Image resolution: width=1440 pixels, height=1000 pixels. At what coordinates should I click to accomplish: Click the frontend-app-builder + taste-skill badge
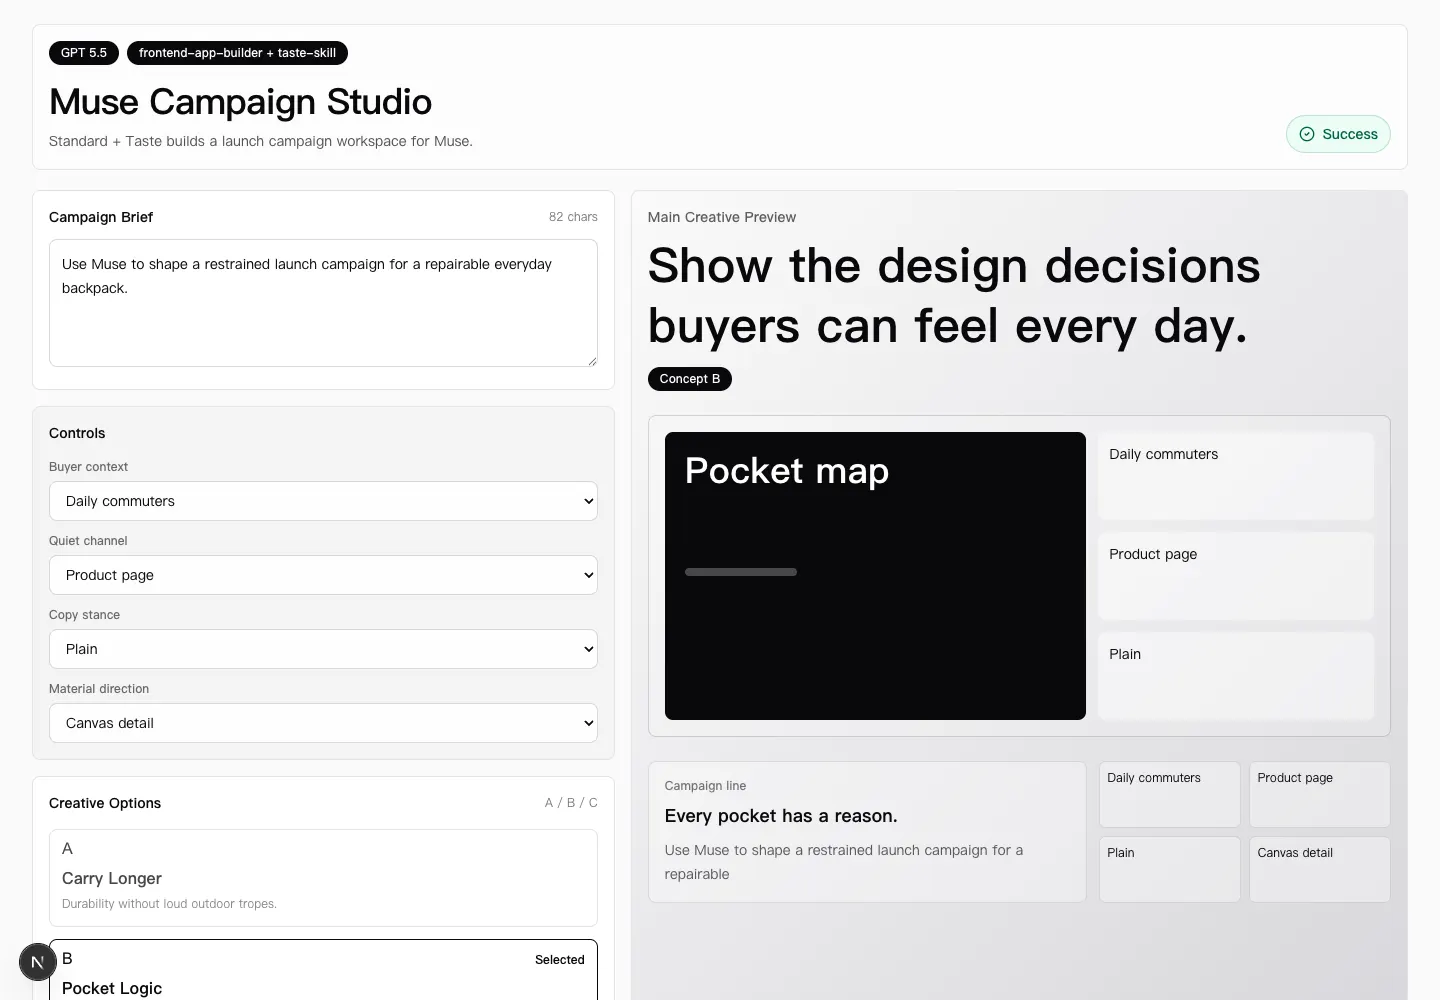tap(237, 53)
